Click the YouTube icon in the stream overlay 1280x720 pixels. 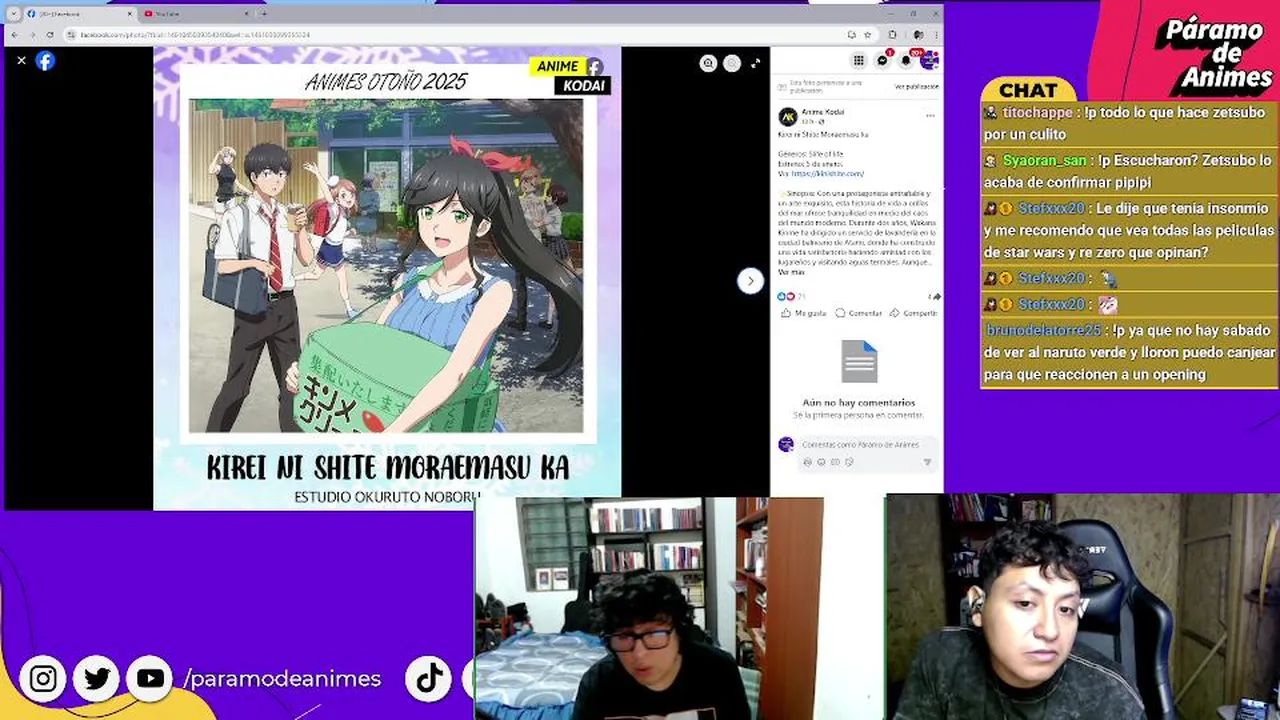click(150, 679)
